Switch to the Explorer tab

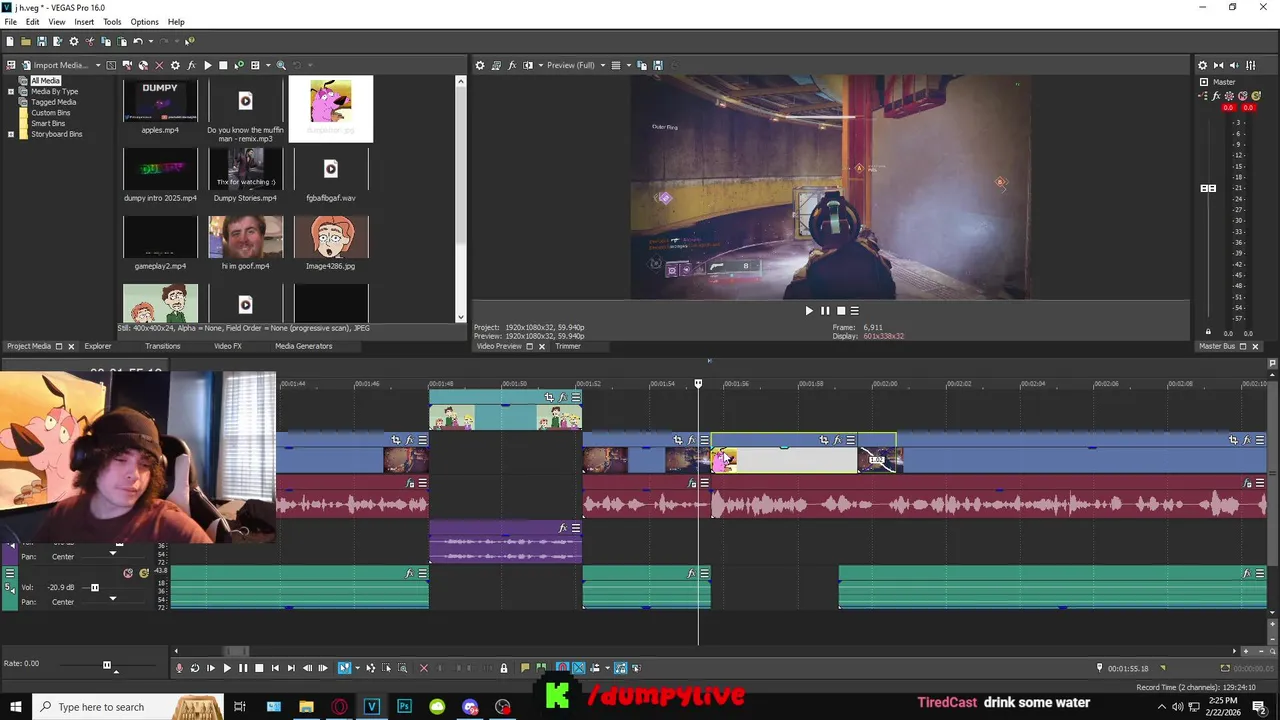(98, 346)
